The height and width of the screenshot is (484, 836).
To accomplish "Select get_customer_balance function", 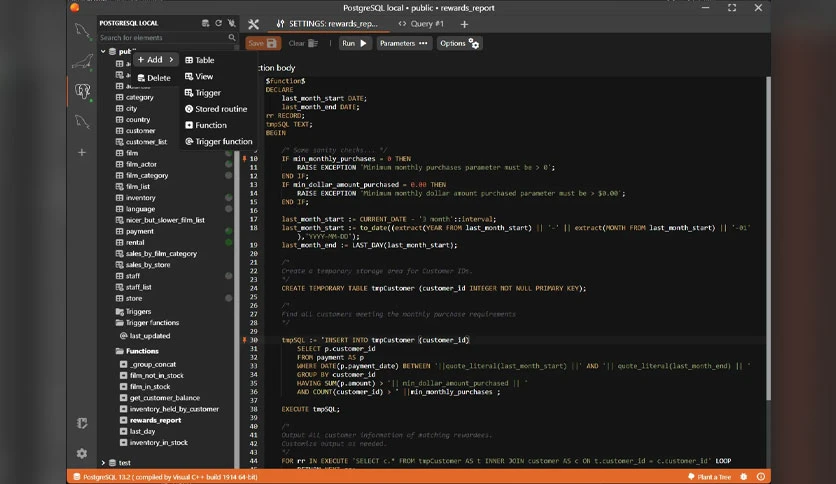I will (160, 398).
